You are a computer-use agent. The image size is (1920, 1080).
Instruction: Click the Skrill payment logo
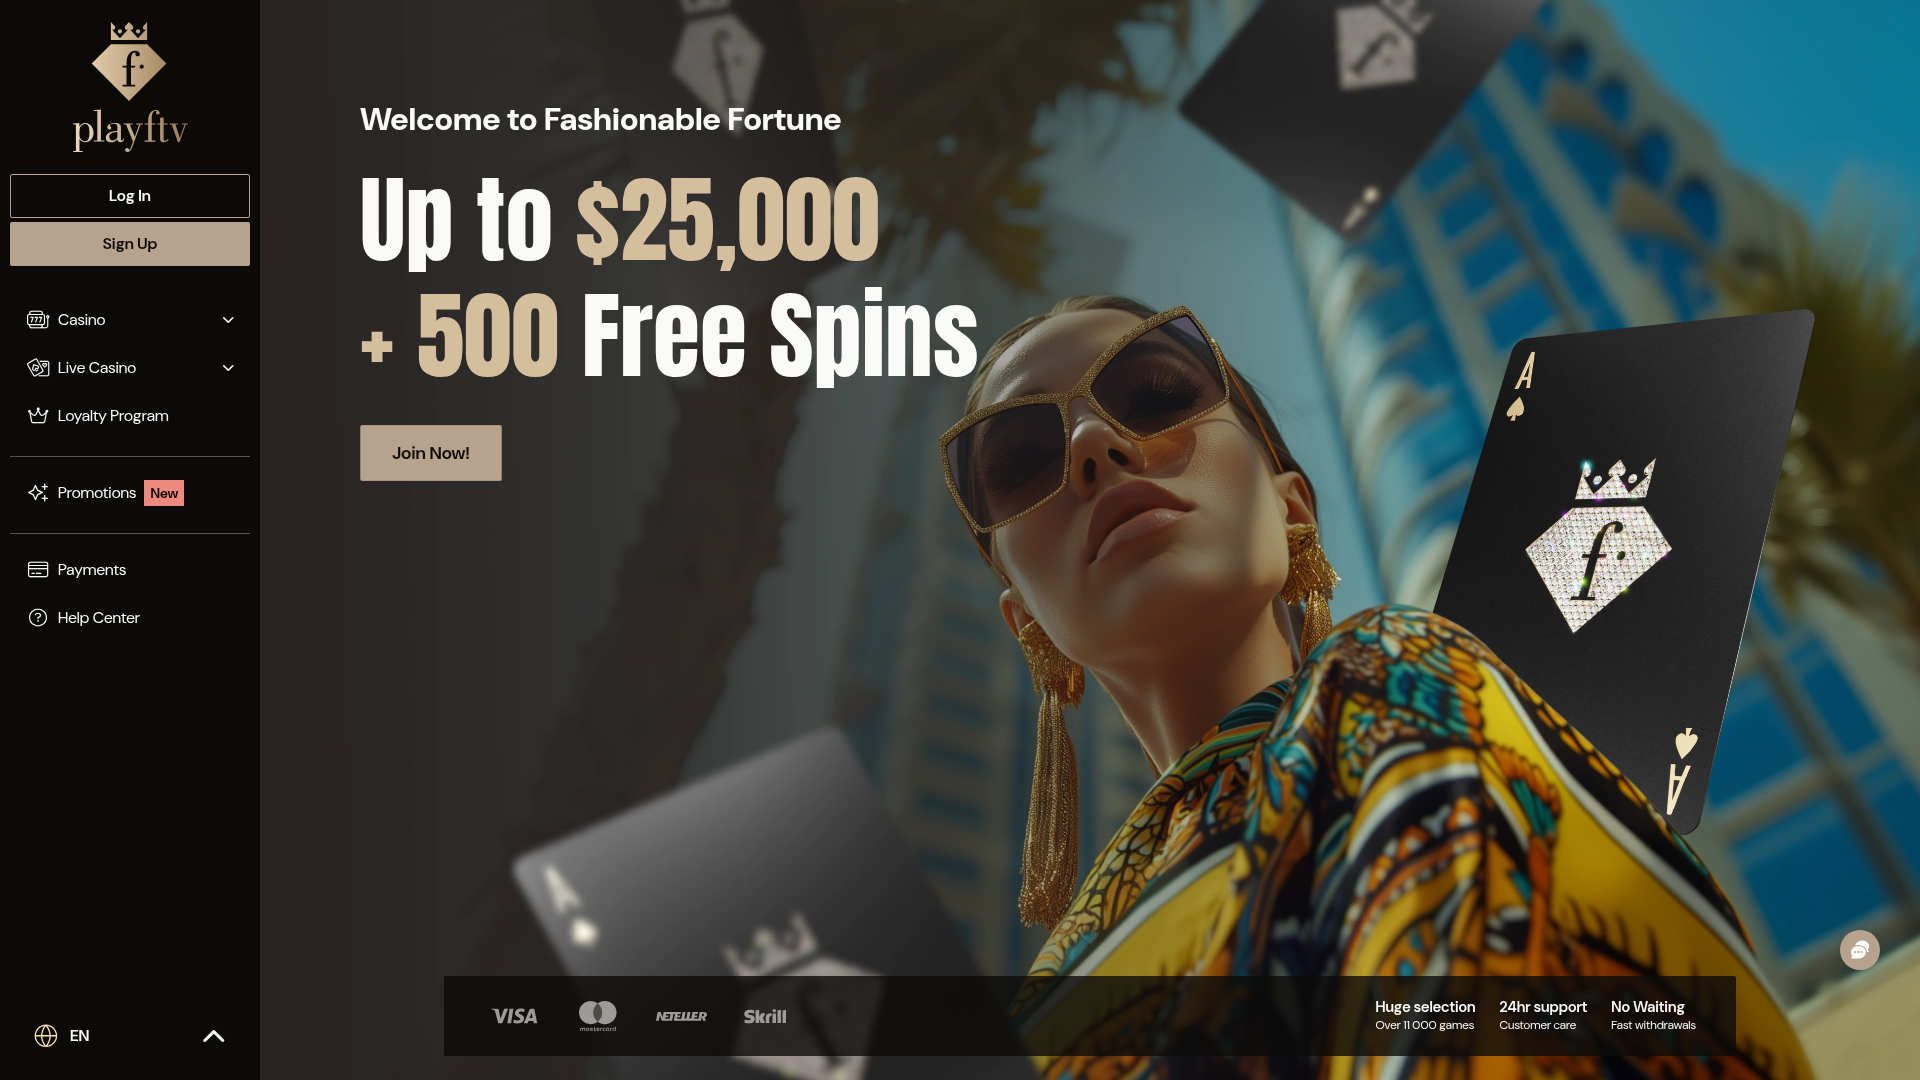click(765, 1016)
